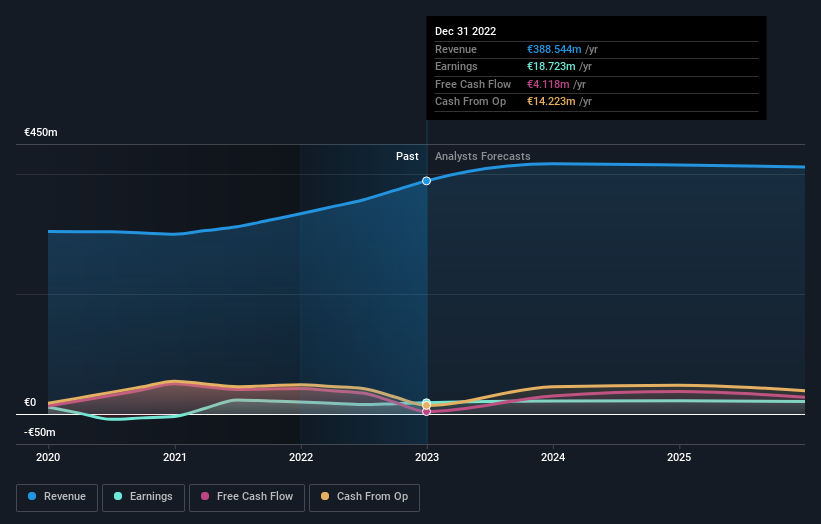821x524 pixels.
Task: Toggle the Free Cash Flow legend button
Action: [247, 497]
